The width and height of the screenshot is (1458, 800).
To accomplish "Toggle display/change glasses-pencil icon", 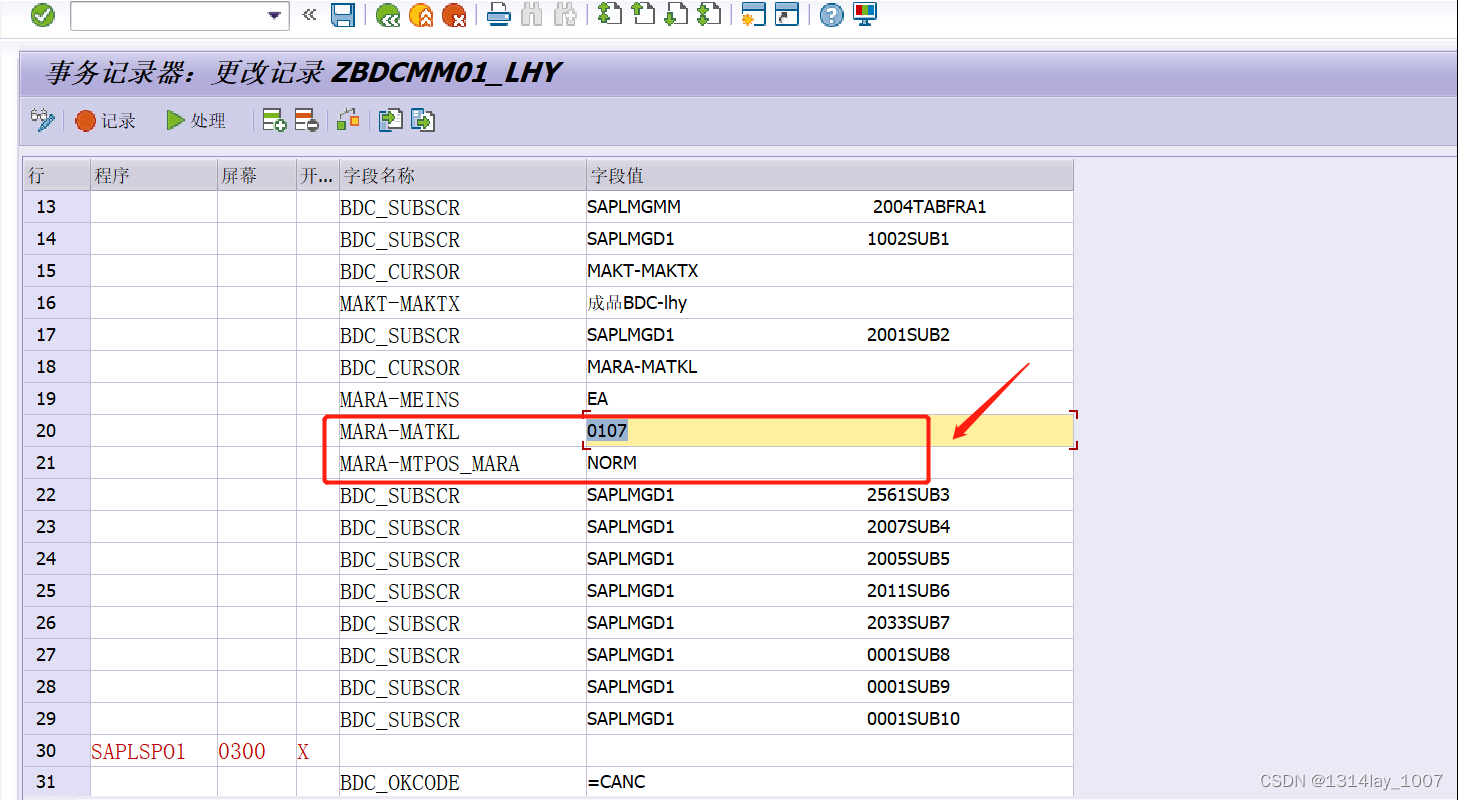I will [x=43, y=120].
